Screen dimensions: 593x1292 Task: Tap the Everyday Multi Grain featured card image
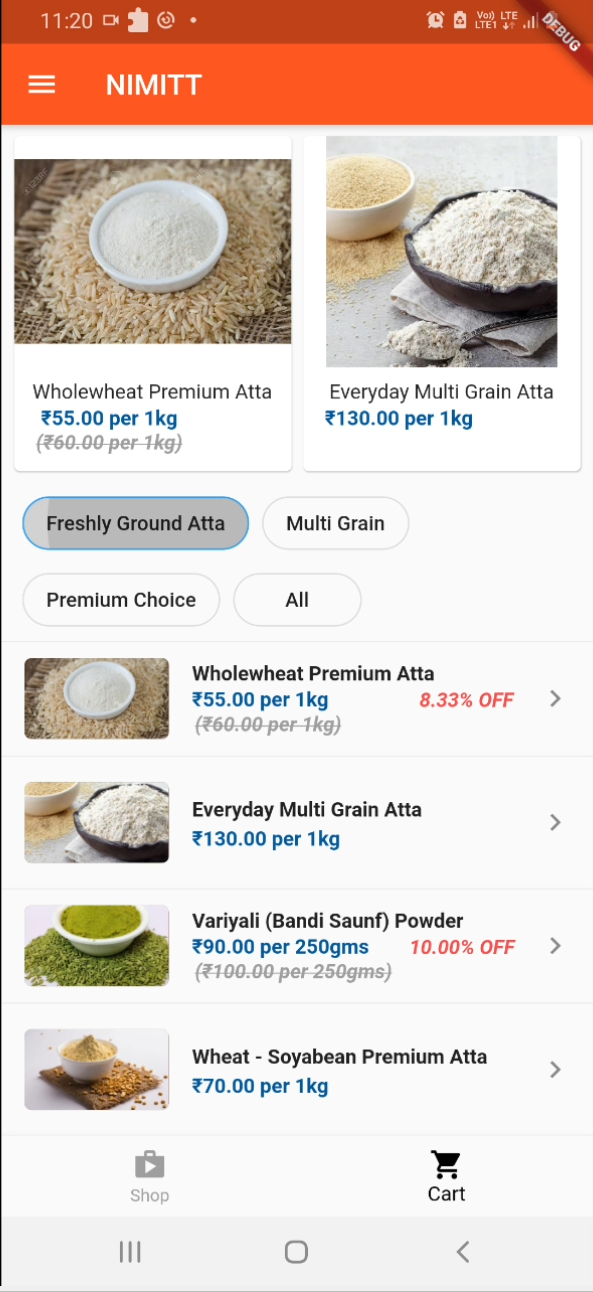pos(441,251)
